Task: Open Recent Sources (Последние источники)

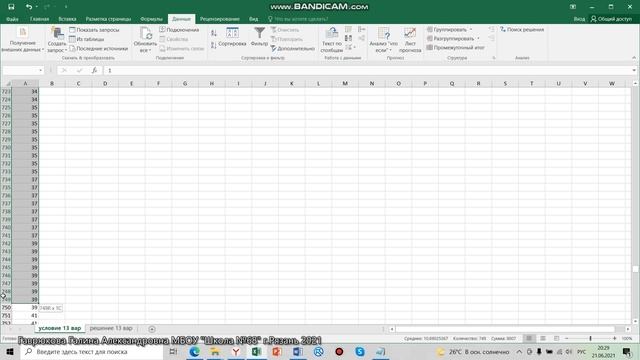Action: pos(98,48)
